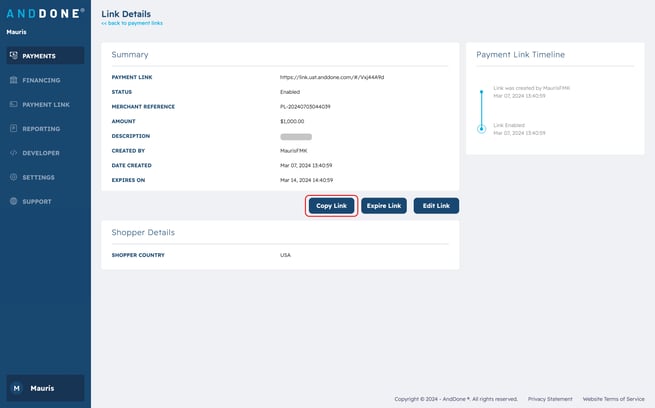Click the Copy Link button
The image size is (655, 408).
331,206
